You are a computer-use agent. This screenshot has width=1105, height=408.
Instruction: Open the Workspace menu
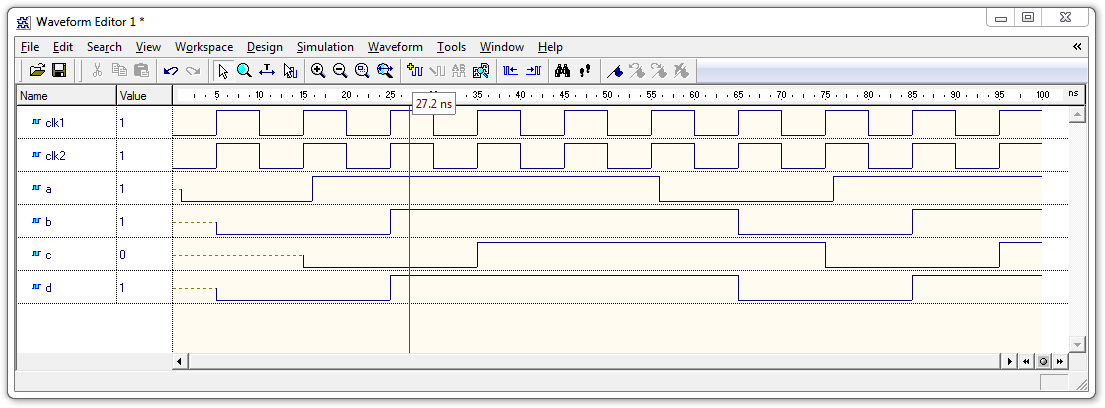(204, 47)
